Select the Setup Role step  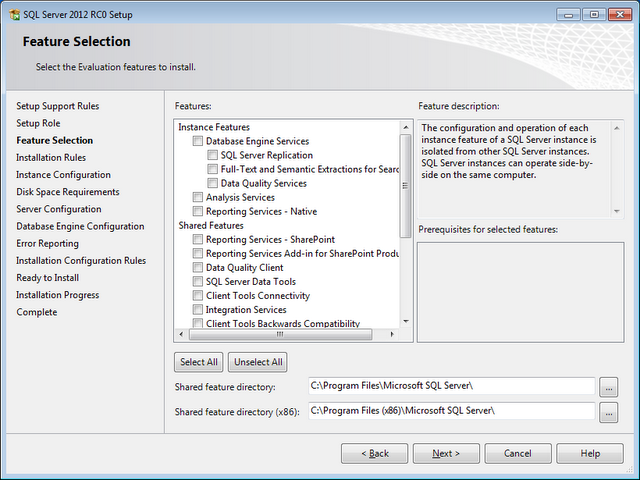coord(38,123)
